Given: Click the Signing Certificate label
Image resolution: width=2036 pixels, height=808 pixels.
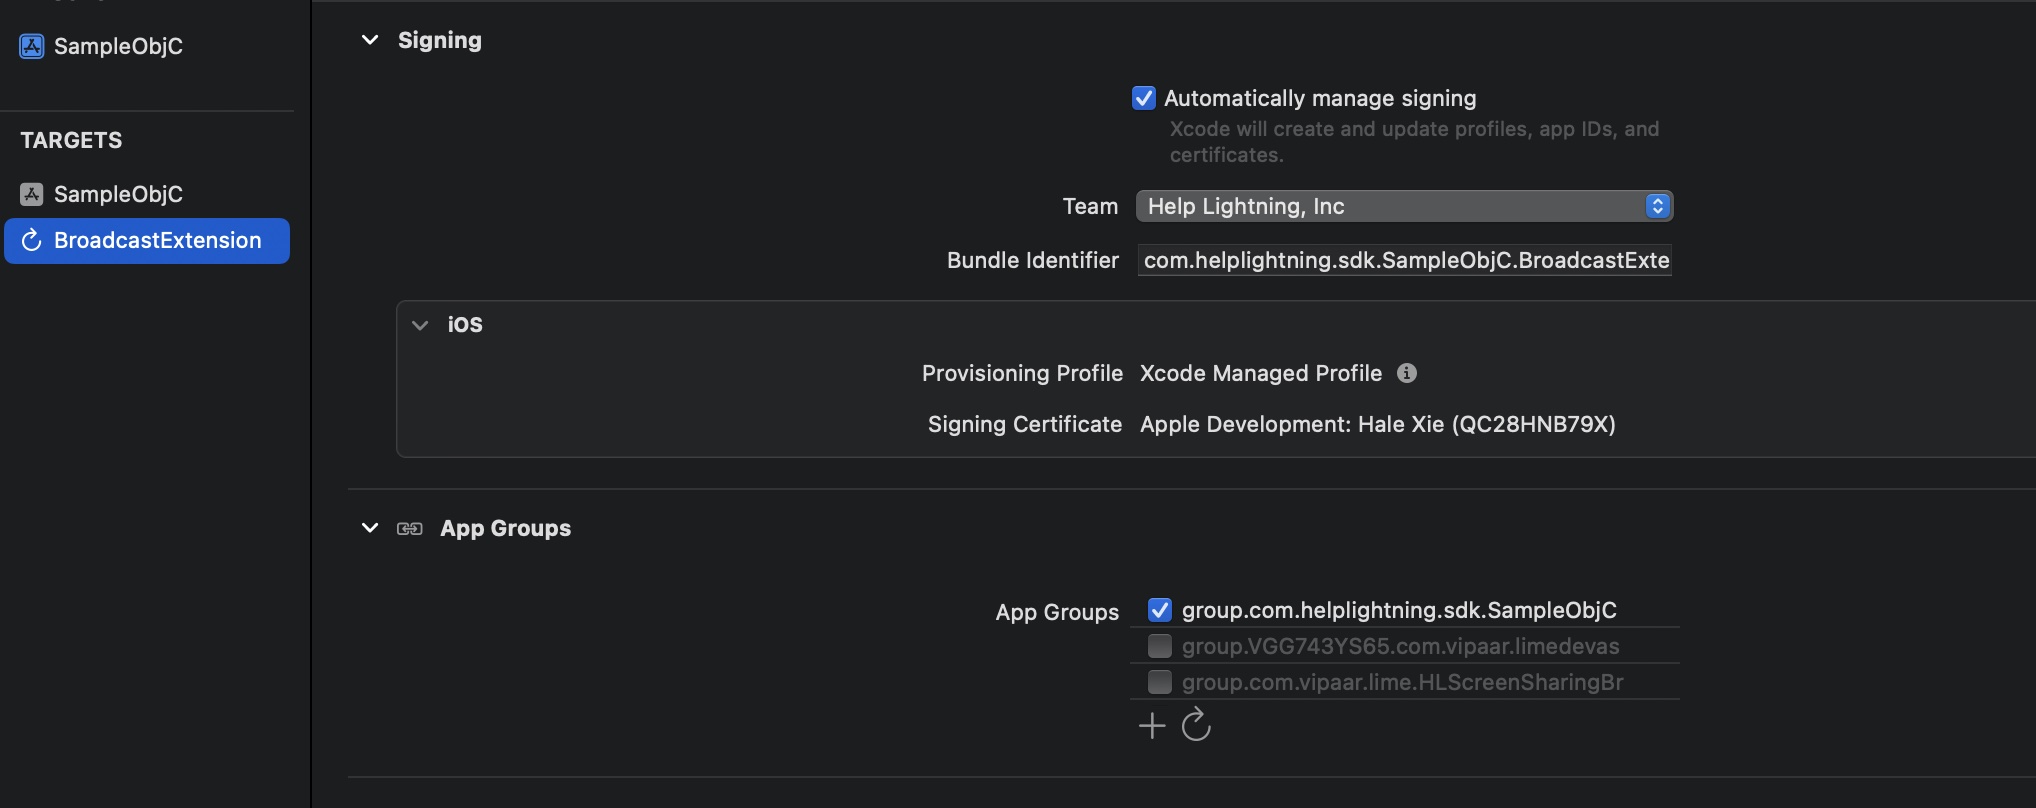Looking at the screenshot, I should tap(1025, 424).
